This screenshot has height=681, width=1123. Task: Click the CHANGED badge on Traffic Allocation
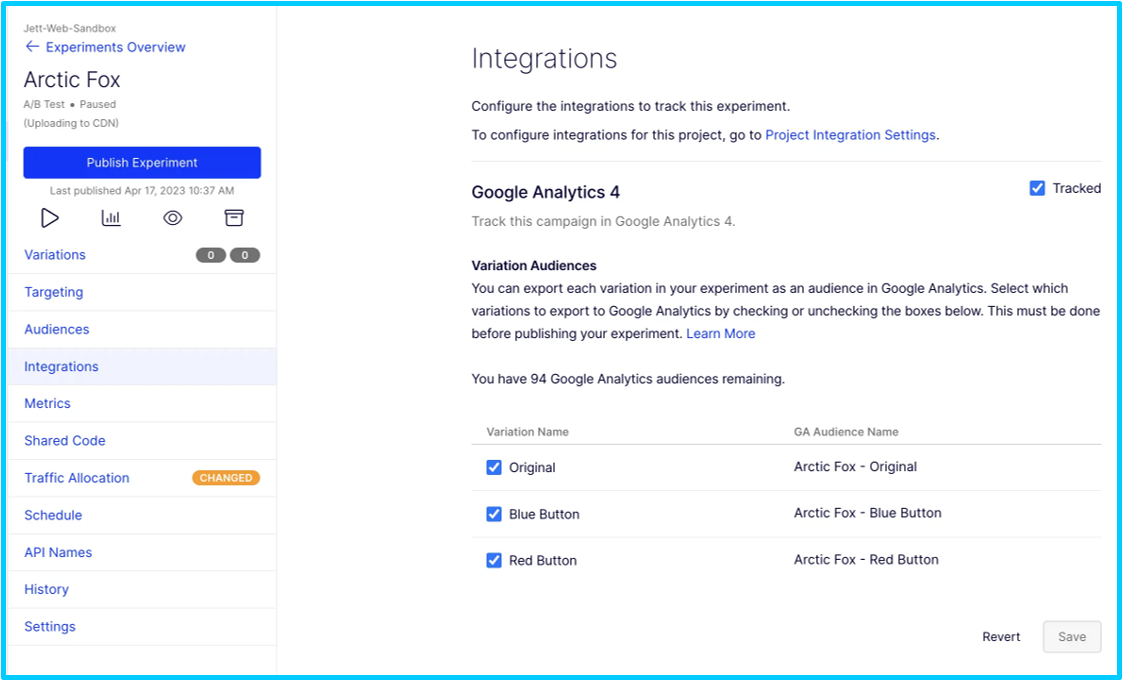[226, 478]
